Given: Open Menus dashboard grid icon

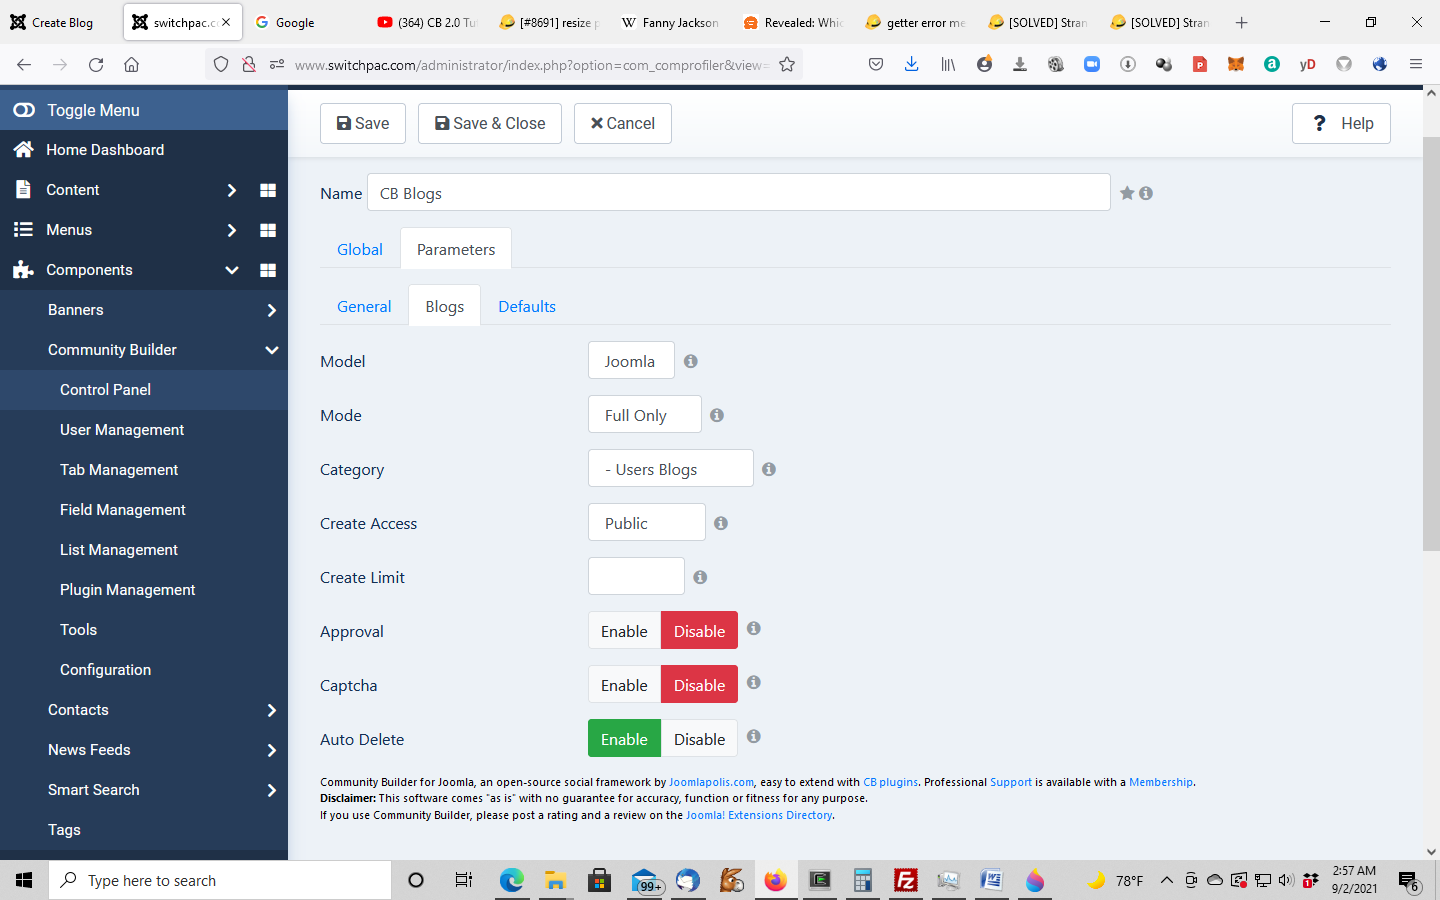Looking at the screenshot, I should pyautogui.click(x=268, y=230).
